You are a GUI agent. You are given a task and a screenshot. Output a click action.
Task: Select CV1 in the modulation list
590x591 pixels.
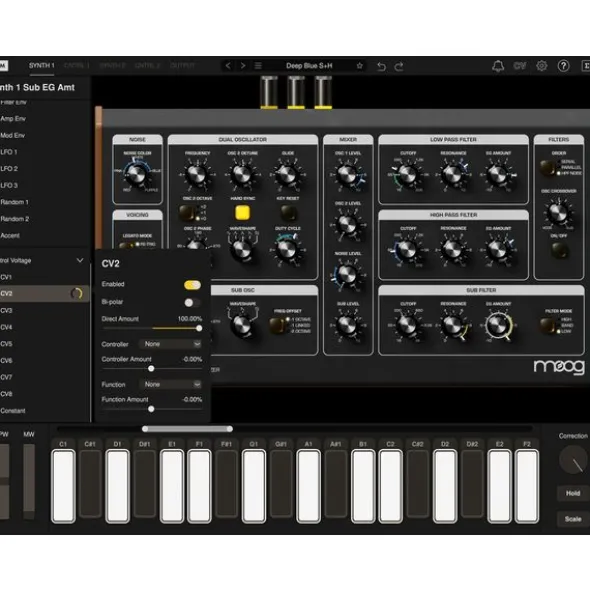click(x=44, y=277)
